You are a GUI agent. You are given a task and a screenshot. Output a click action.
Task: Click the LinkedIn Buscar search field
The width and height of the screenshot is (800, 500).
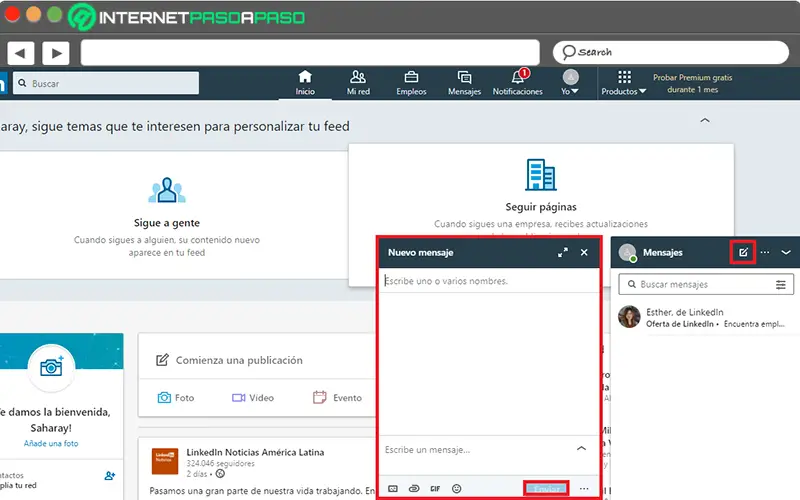click(106, 83)
